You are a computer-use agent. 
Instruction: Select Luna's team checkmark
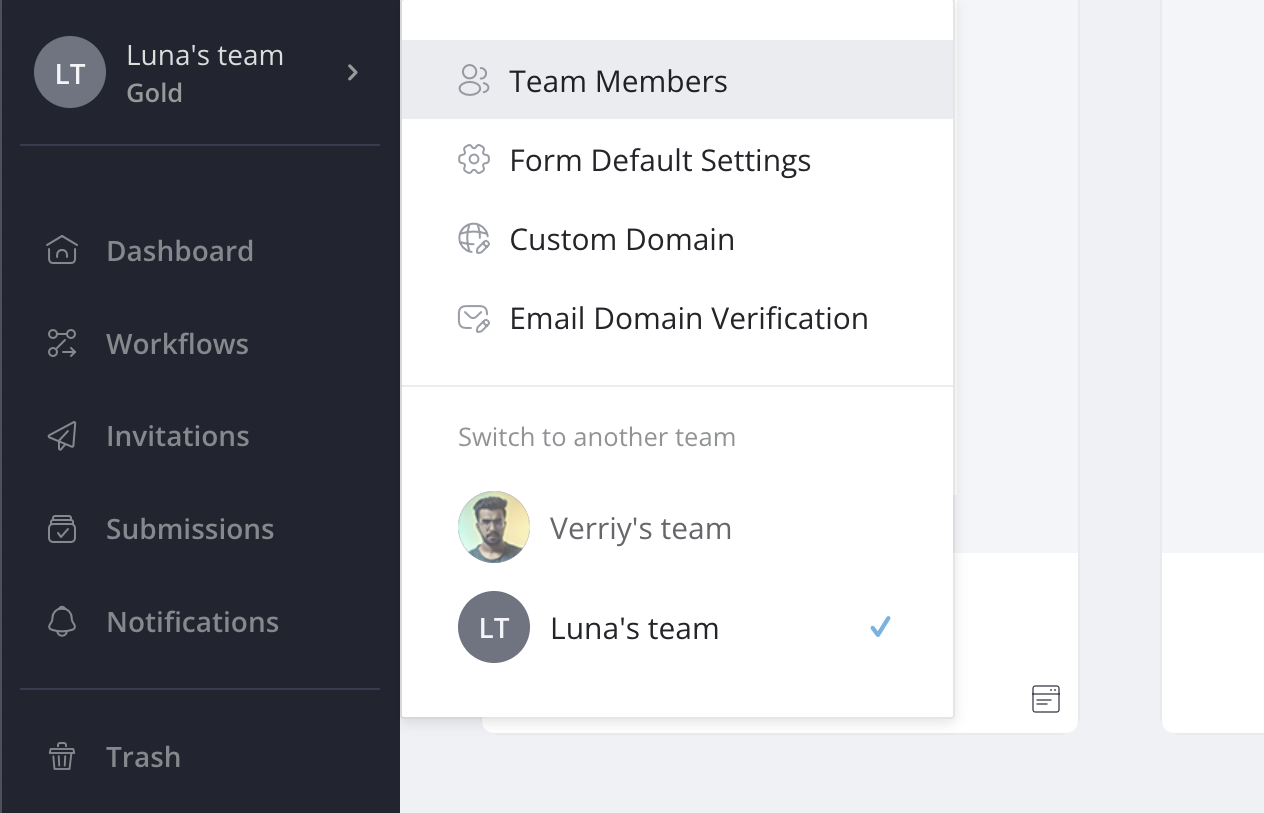[880, 627]
